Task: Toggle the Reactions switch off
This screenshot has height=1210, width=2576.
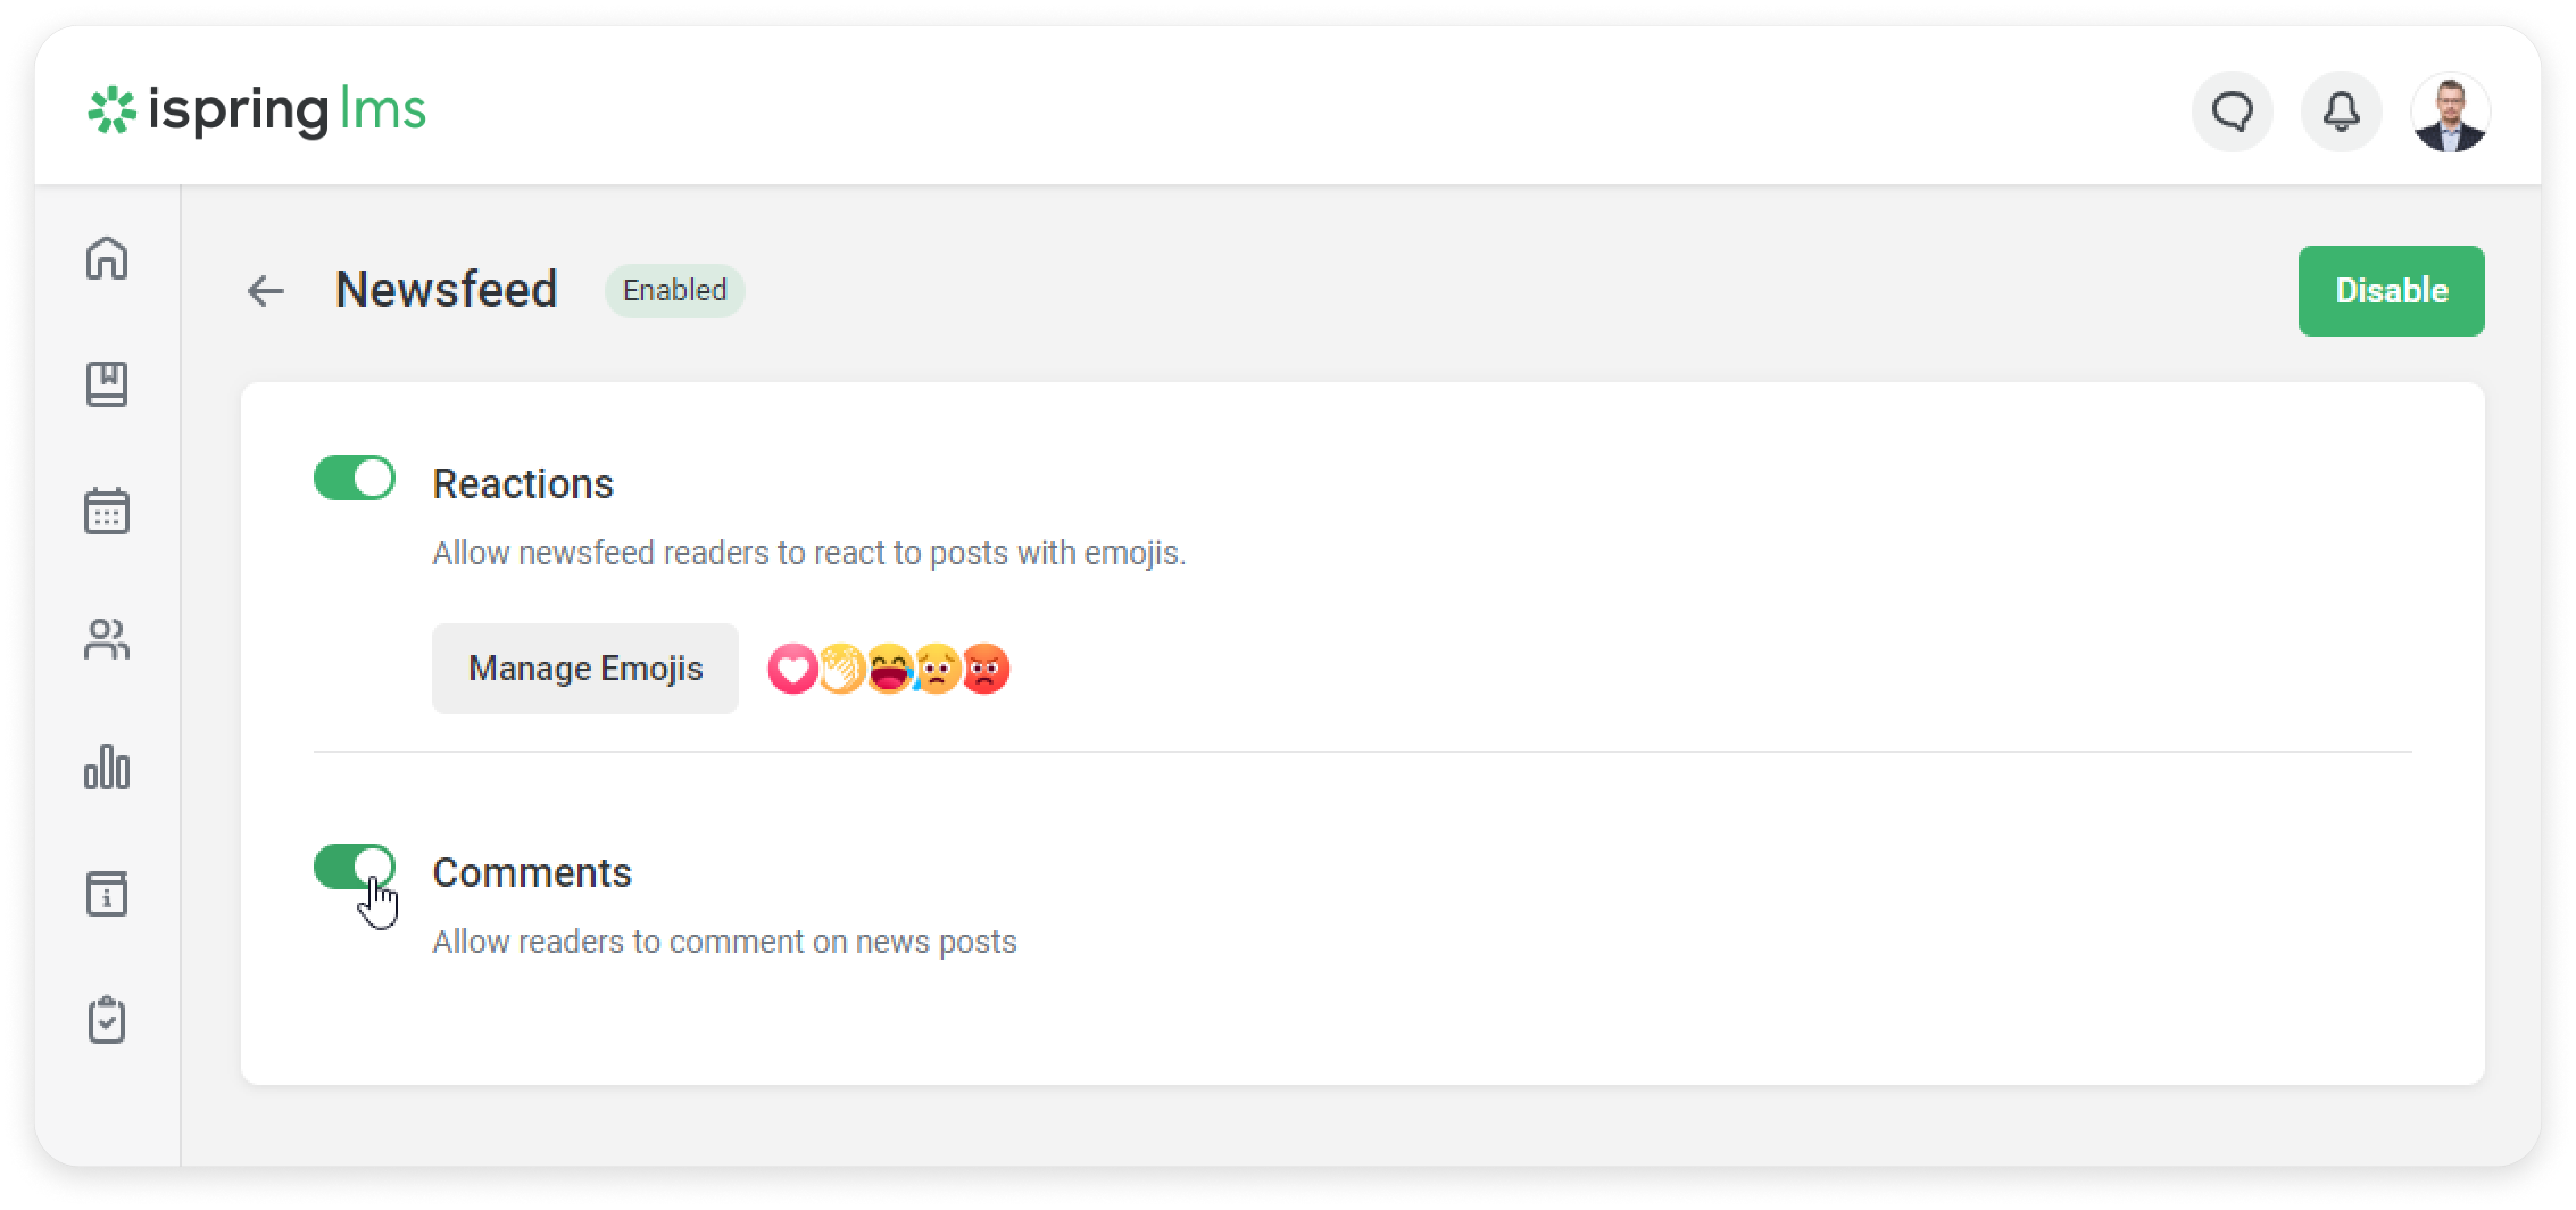Action: click(354, 478)
